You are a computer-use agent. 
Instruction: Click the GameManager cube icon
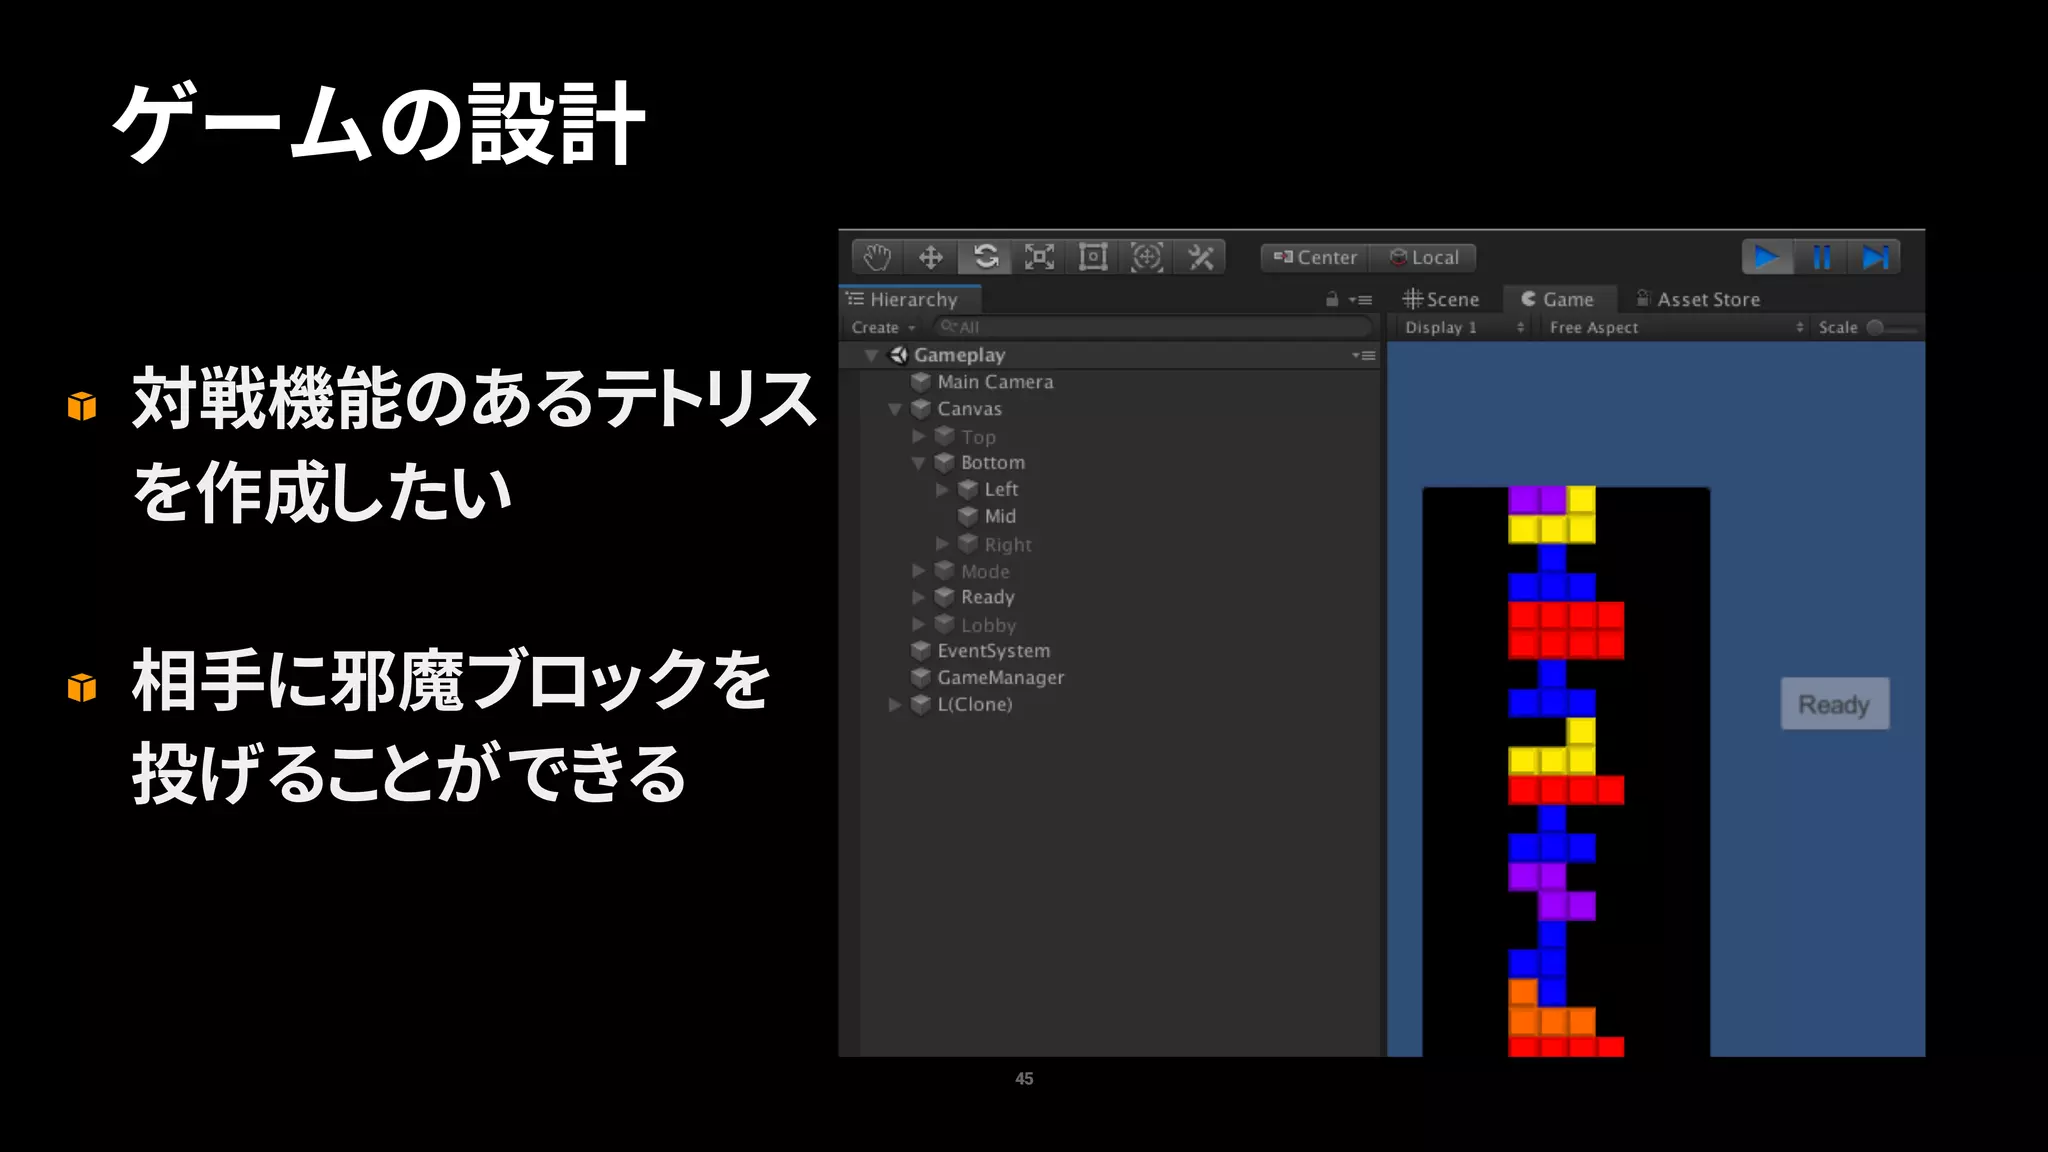[921, 677]
